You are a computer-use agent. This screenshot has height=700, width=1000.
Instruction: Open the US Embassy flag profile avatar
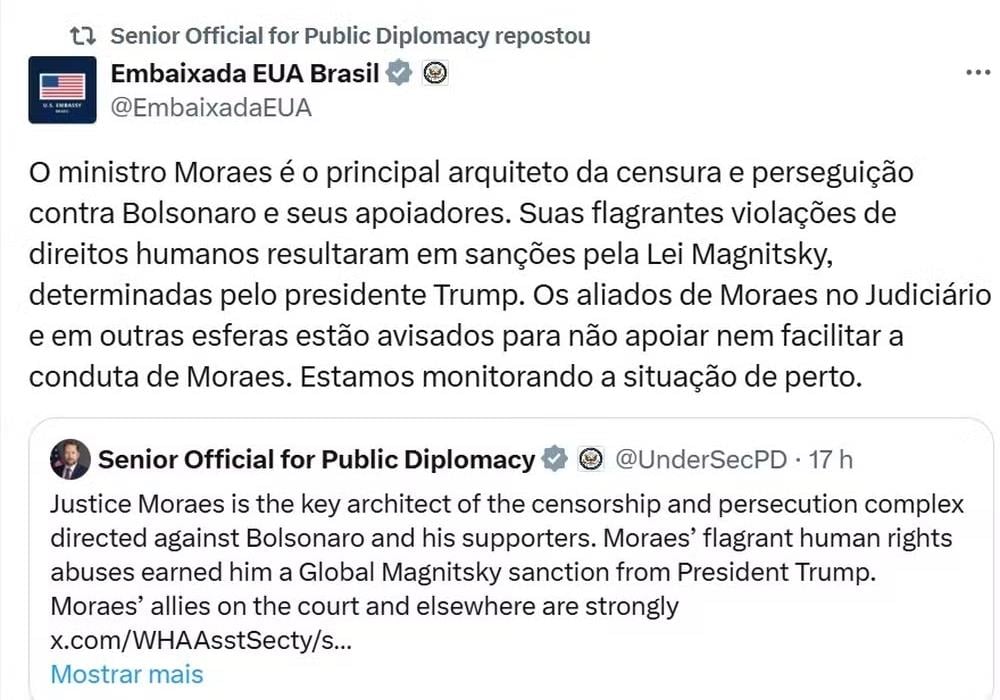62,89
